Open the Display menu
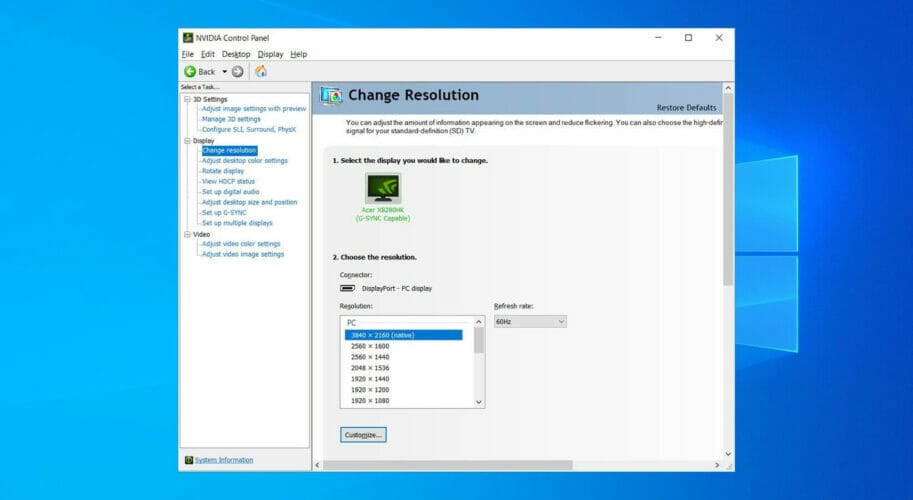913x500 pixels. coord(270,54)
